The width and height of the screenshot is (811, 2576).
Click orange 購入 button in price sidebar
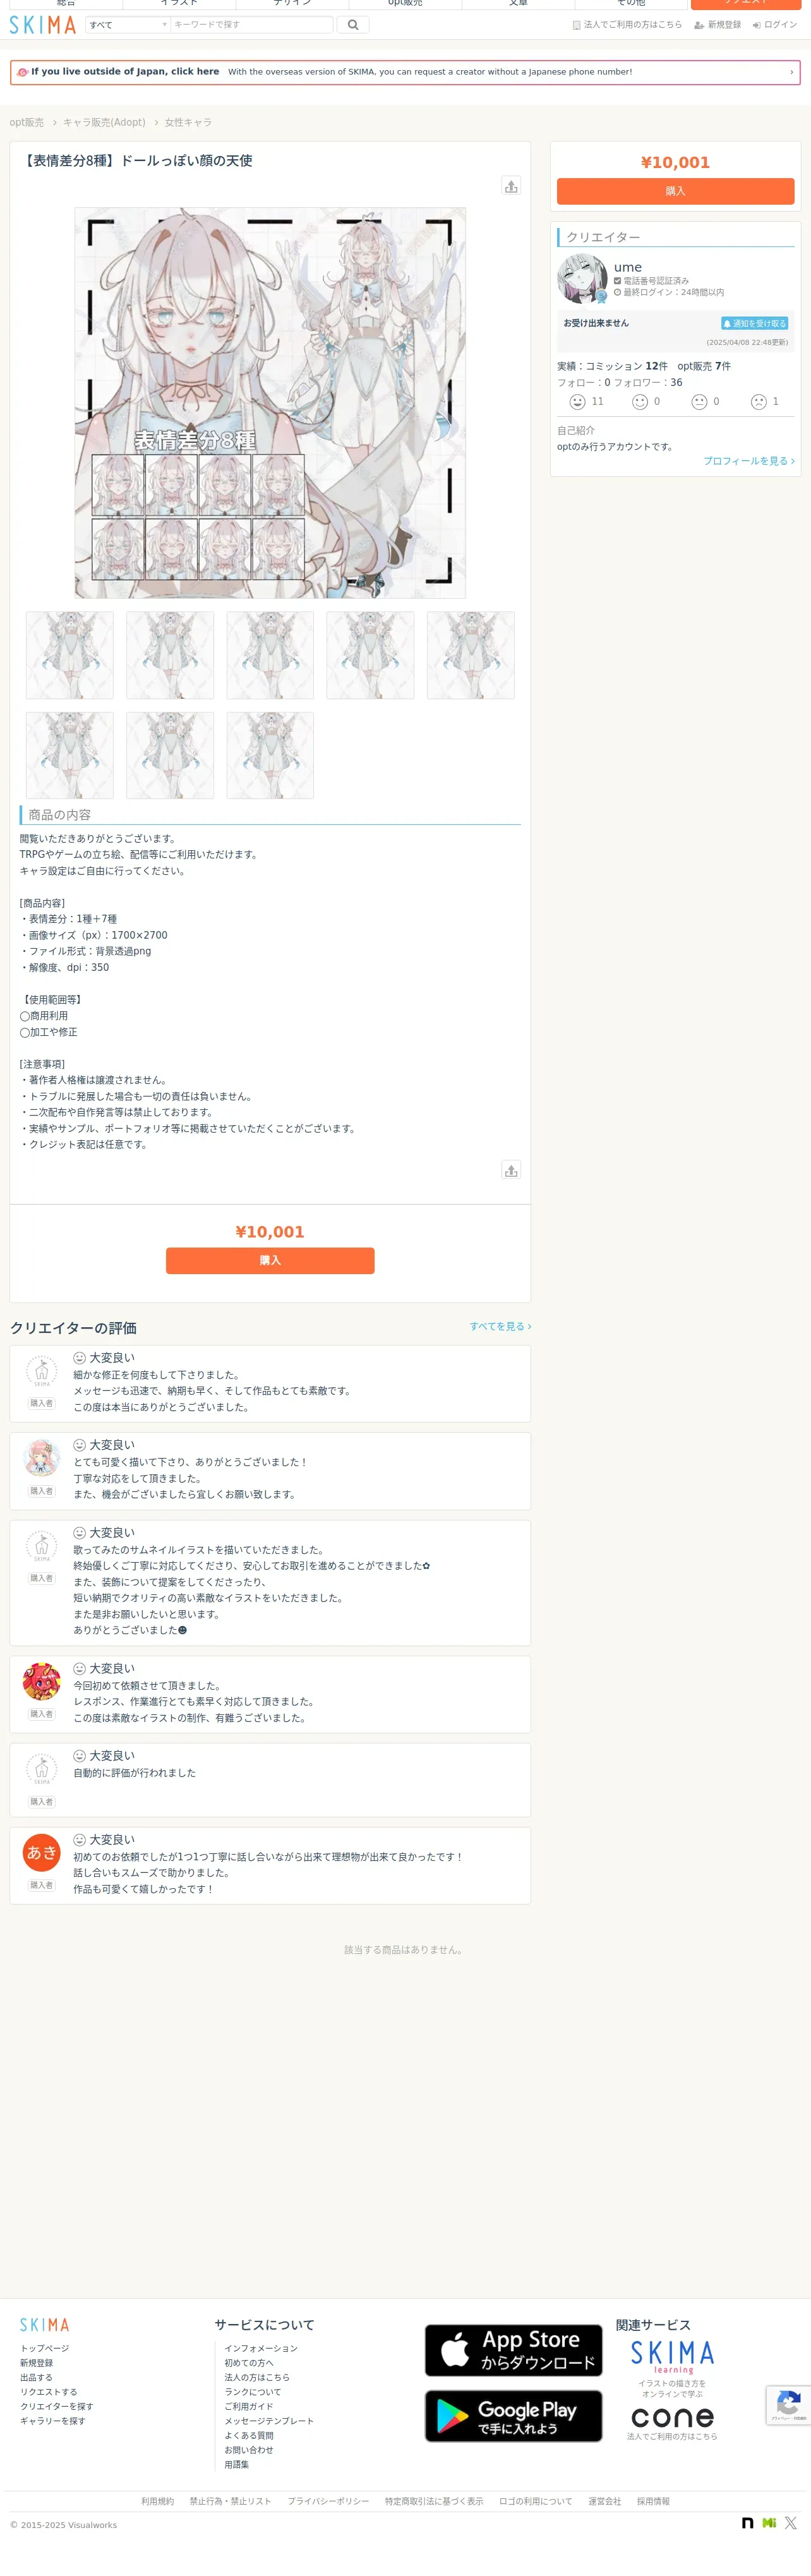pos(675,191)
